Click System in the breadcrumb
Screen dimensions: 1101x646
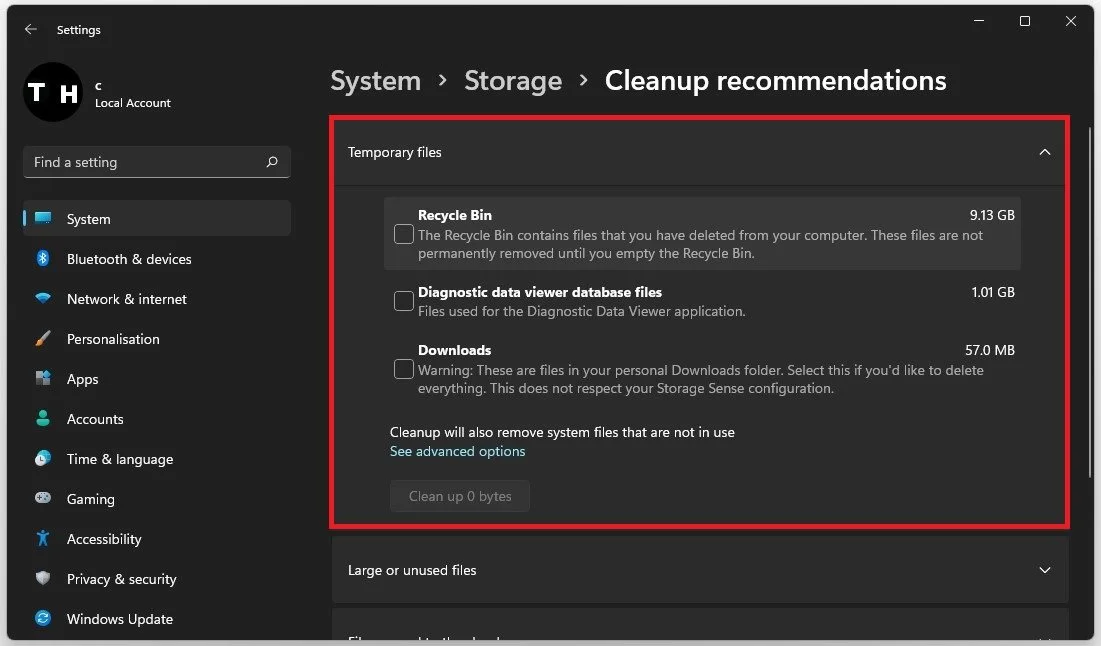click(x=376, y=81)
